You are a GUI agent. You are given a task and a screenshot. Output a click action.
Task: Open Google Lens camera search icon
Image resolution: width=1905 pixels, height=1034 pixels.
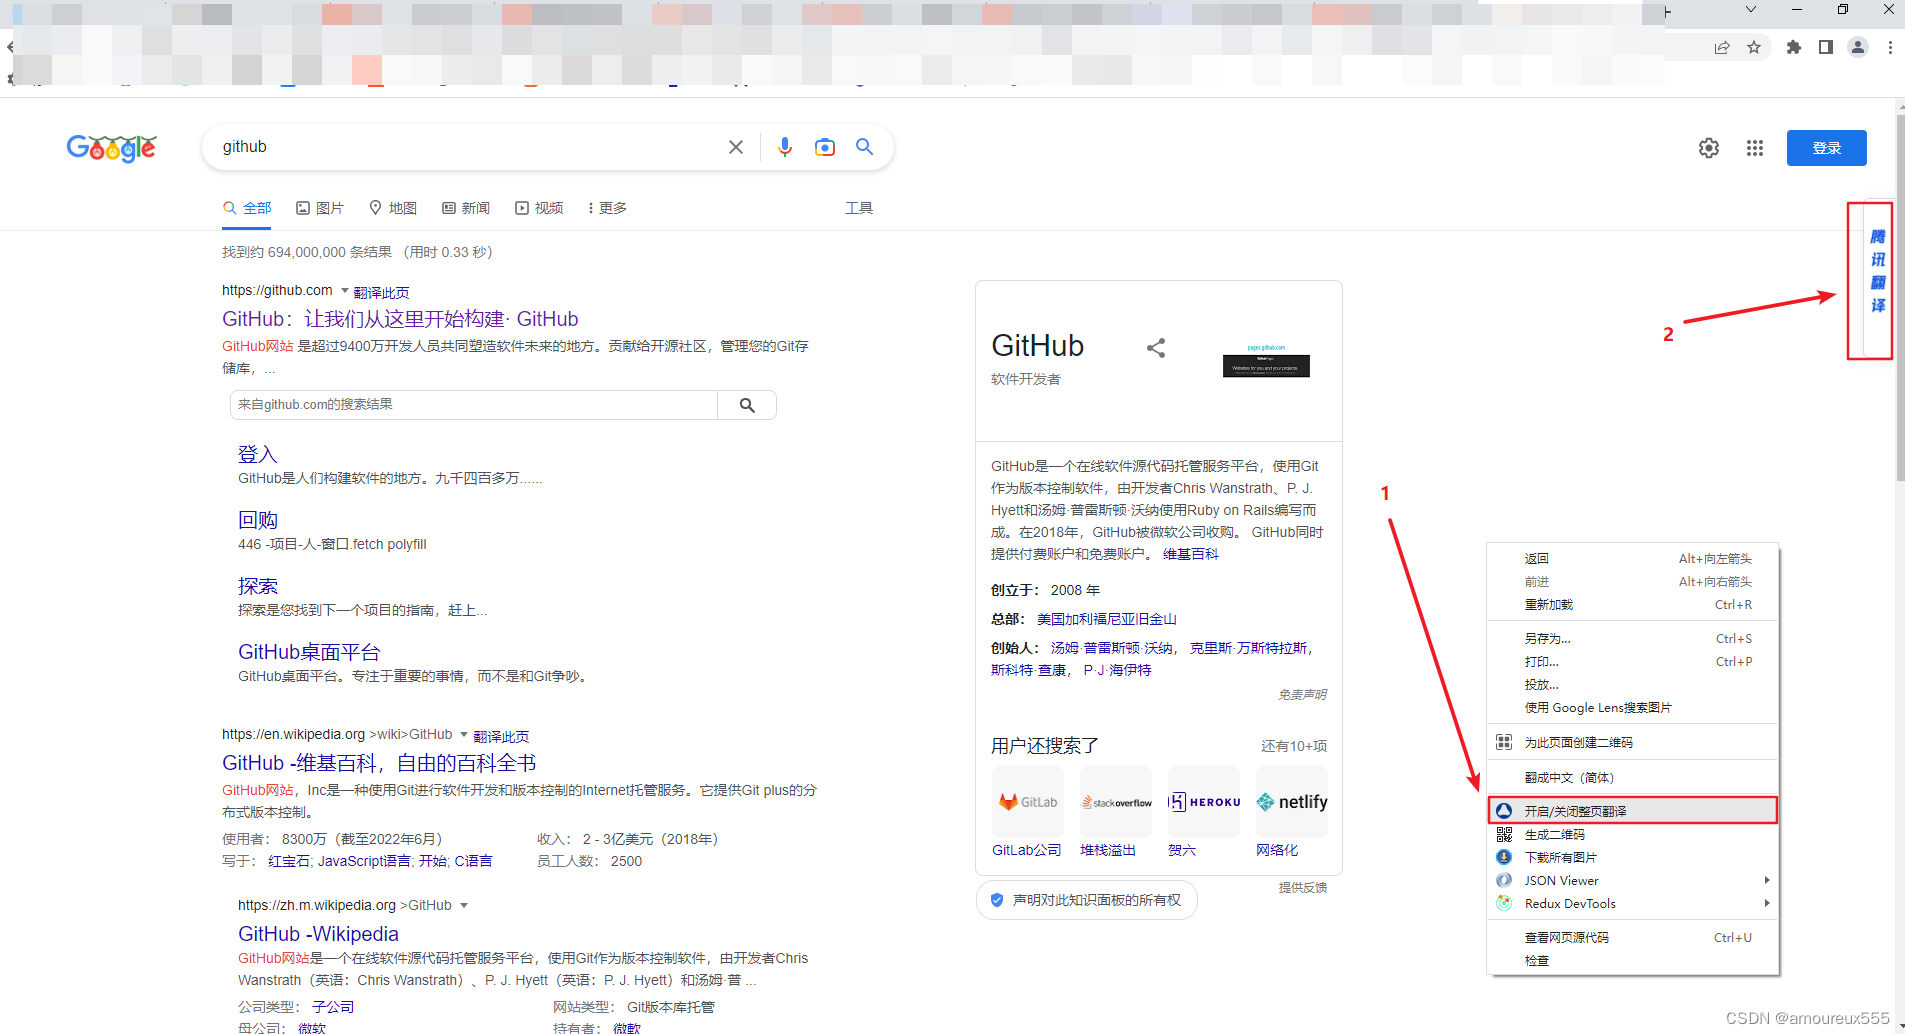[x=825, y=147]
